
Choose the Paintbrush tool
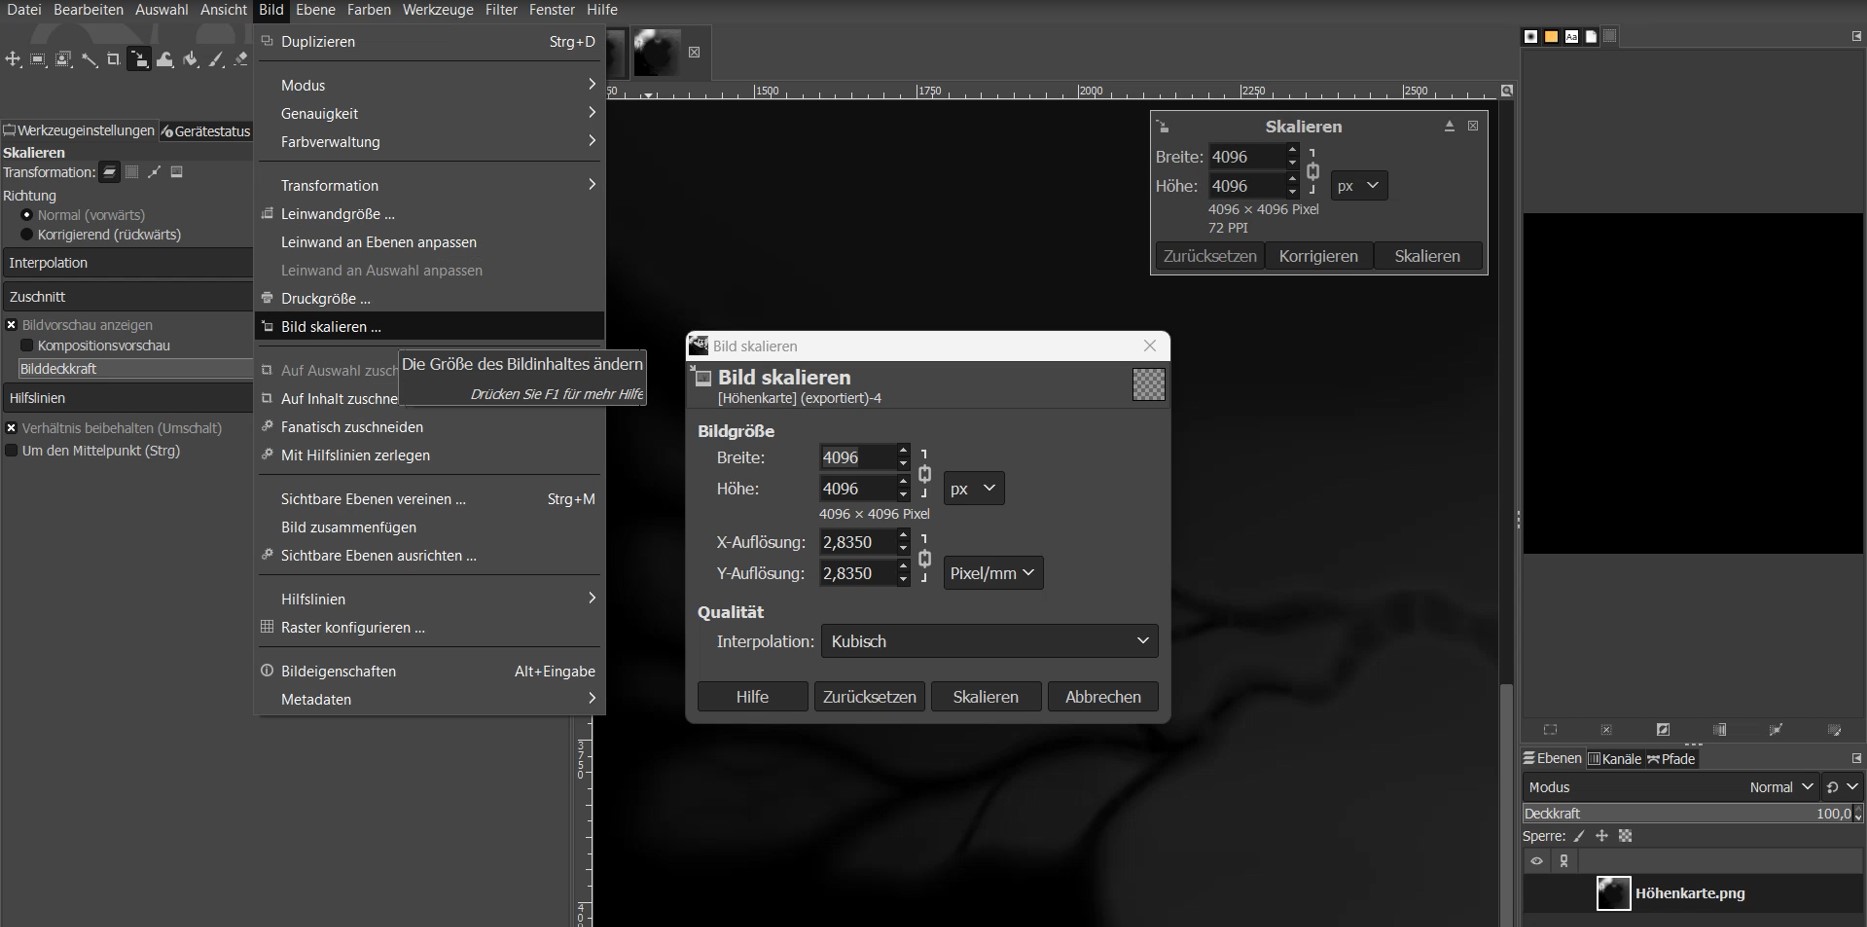pos(216,60)
